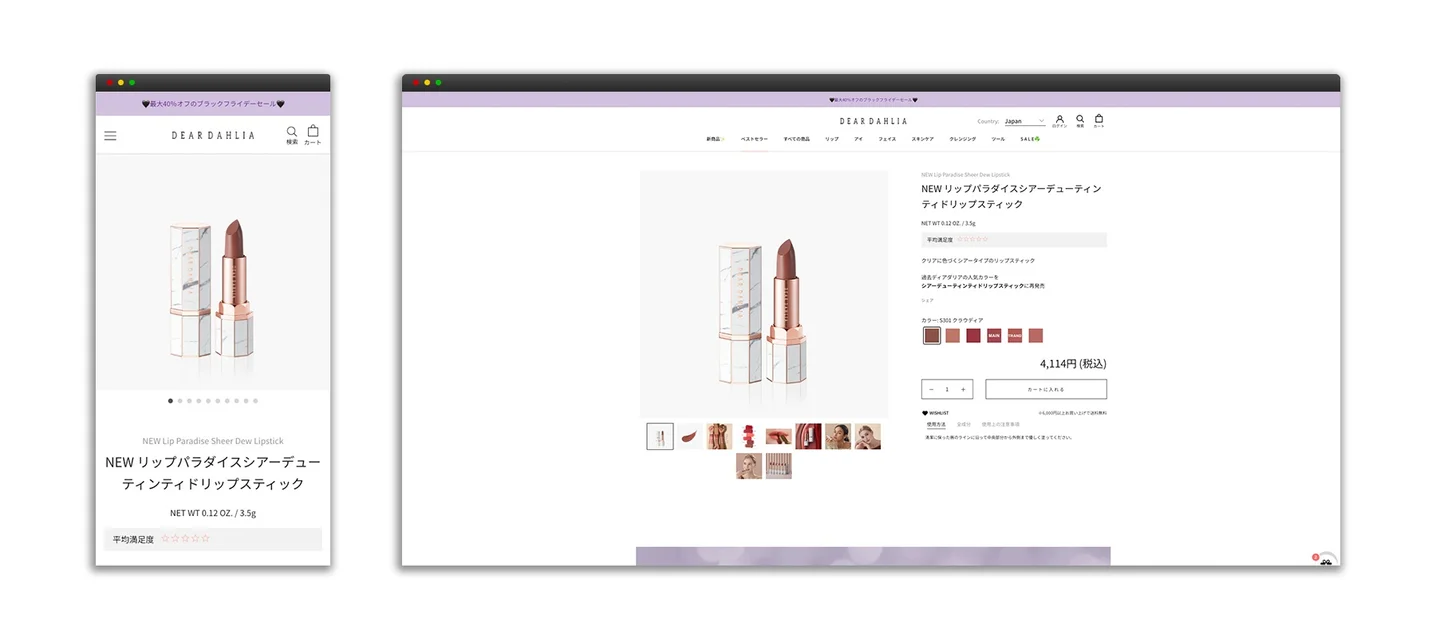
Task: Open hamburger menu in mobile window
Action: (x=110, y=135)
